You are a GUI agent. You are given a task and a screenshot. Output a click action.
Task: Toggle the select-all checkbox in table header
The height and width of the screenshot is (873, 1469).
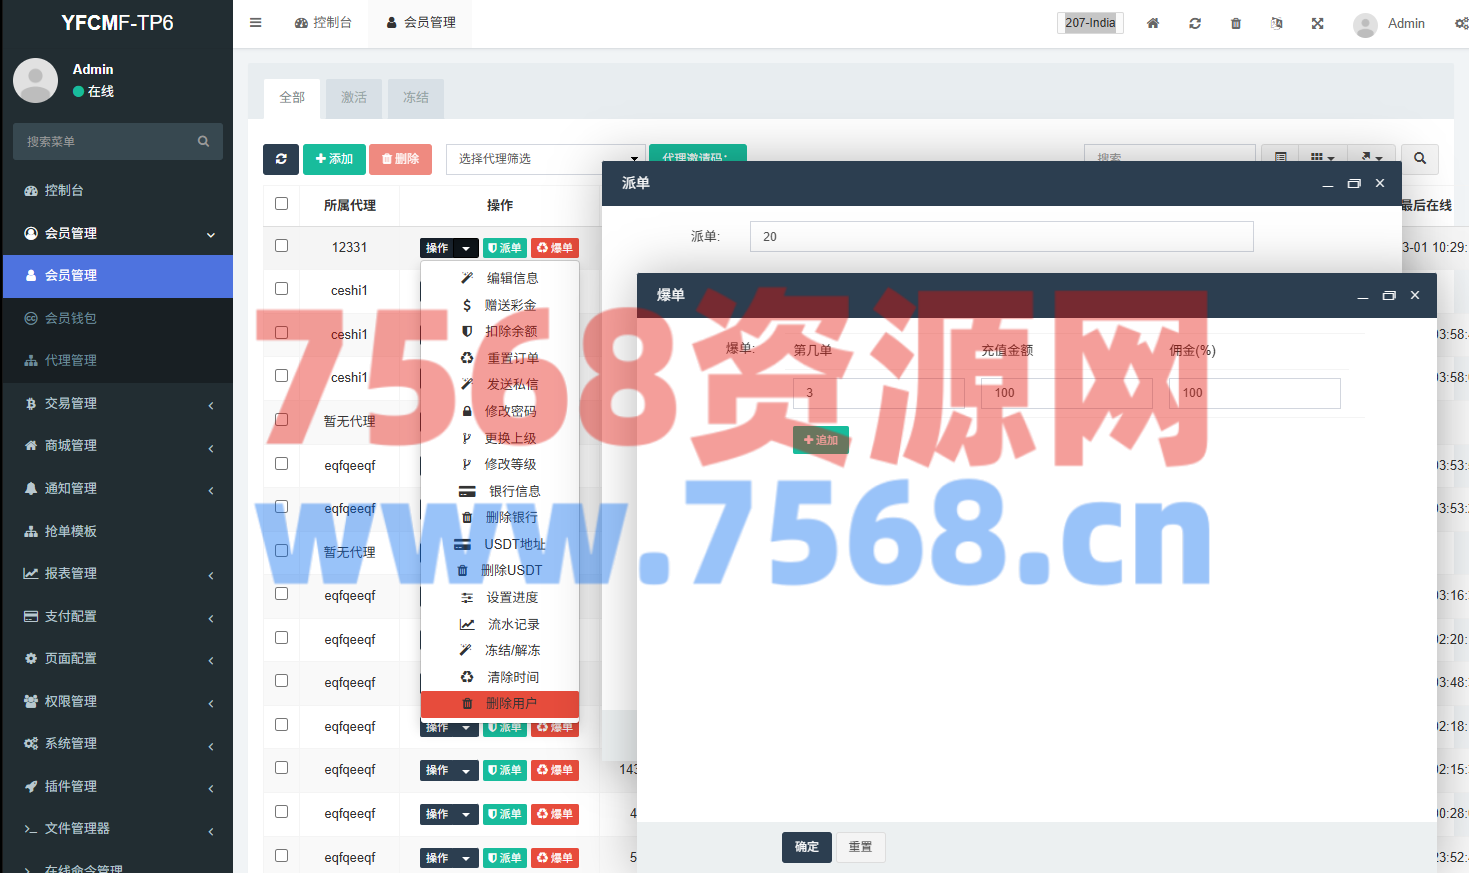282,204
